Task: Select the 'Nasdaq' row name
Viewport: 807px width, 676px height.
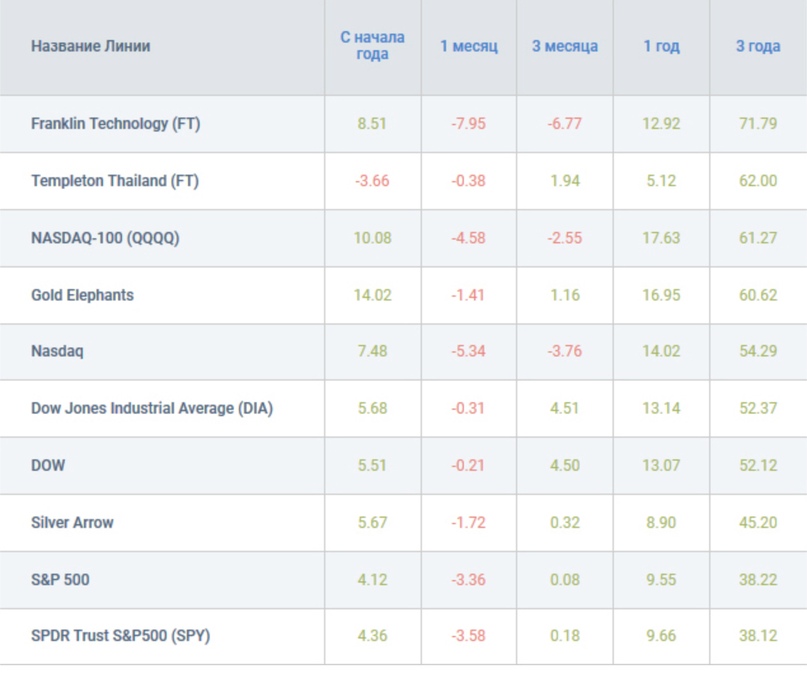Action: click(x=57, y=351)
